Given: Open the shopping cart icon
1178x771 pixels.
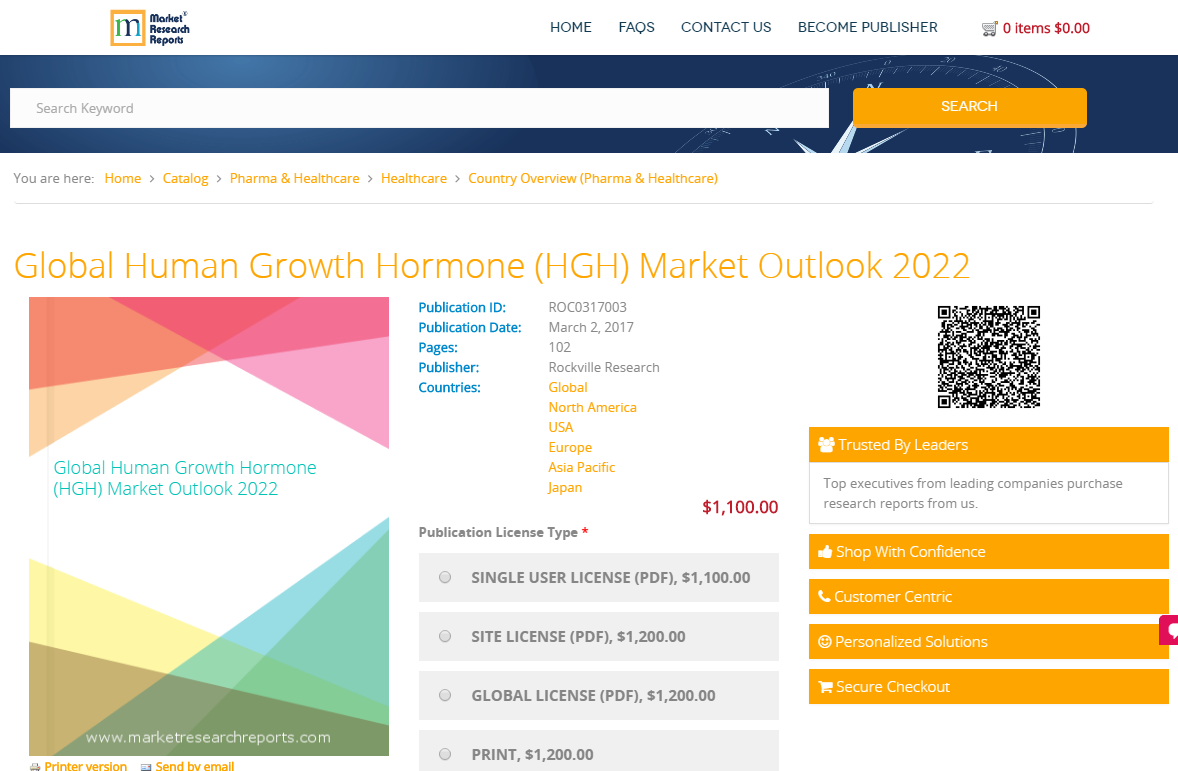Looking at the screenshot, I should (x=989, y=29).
